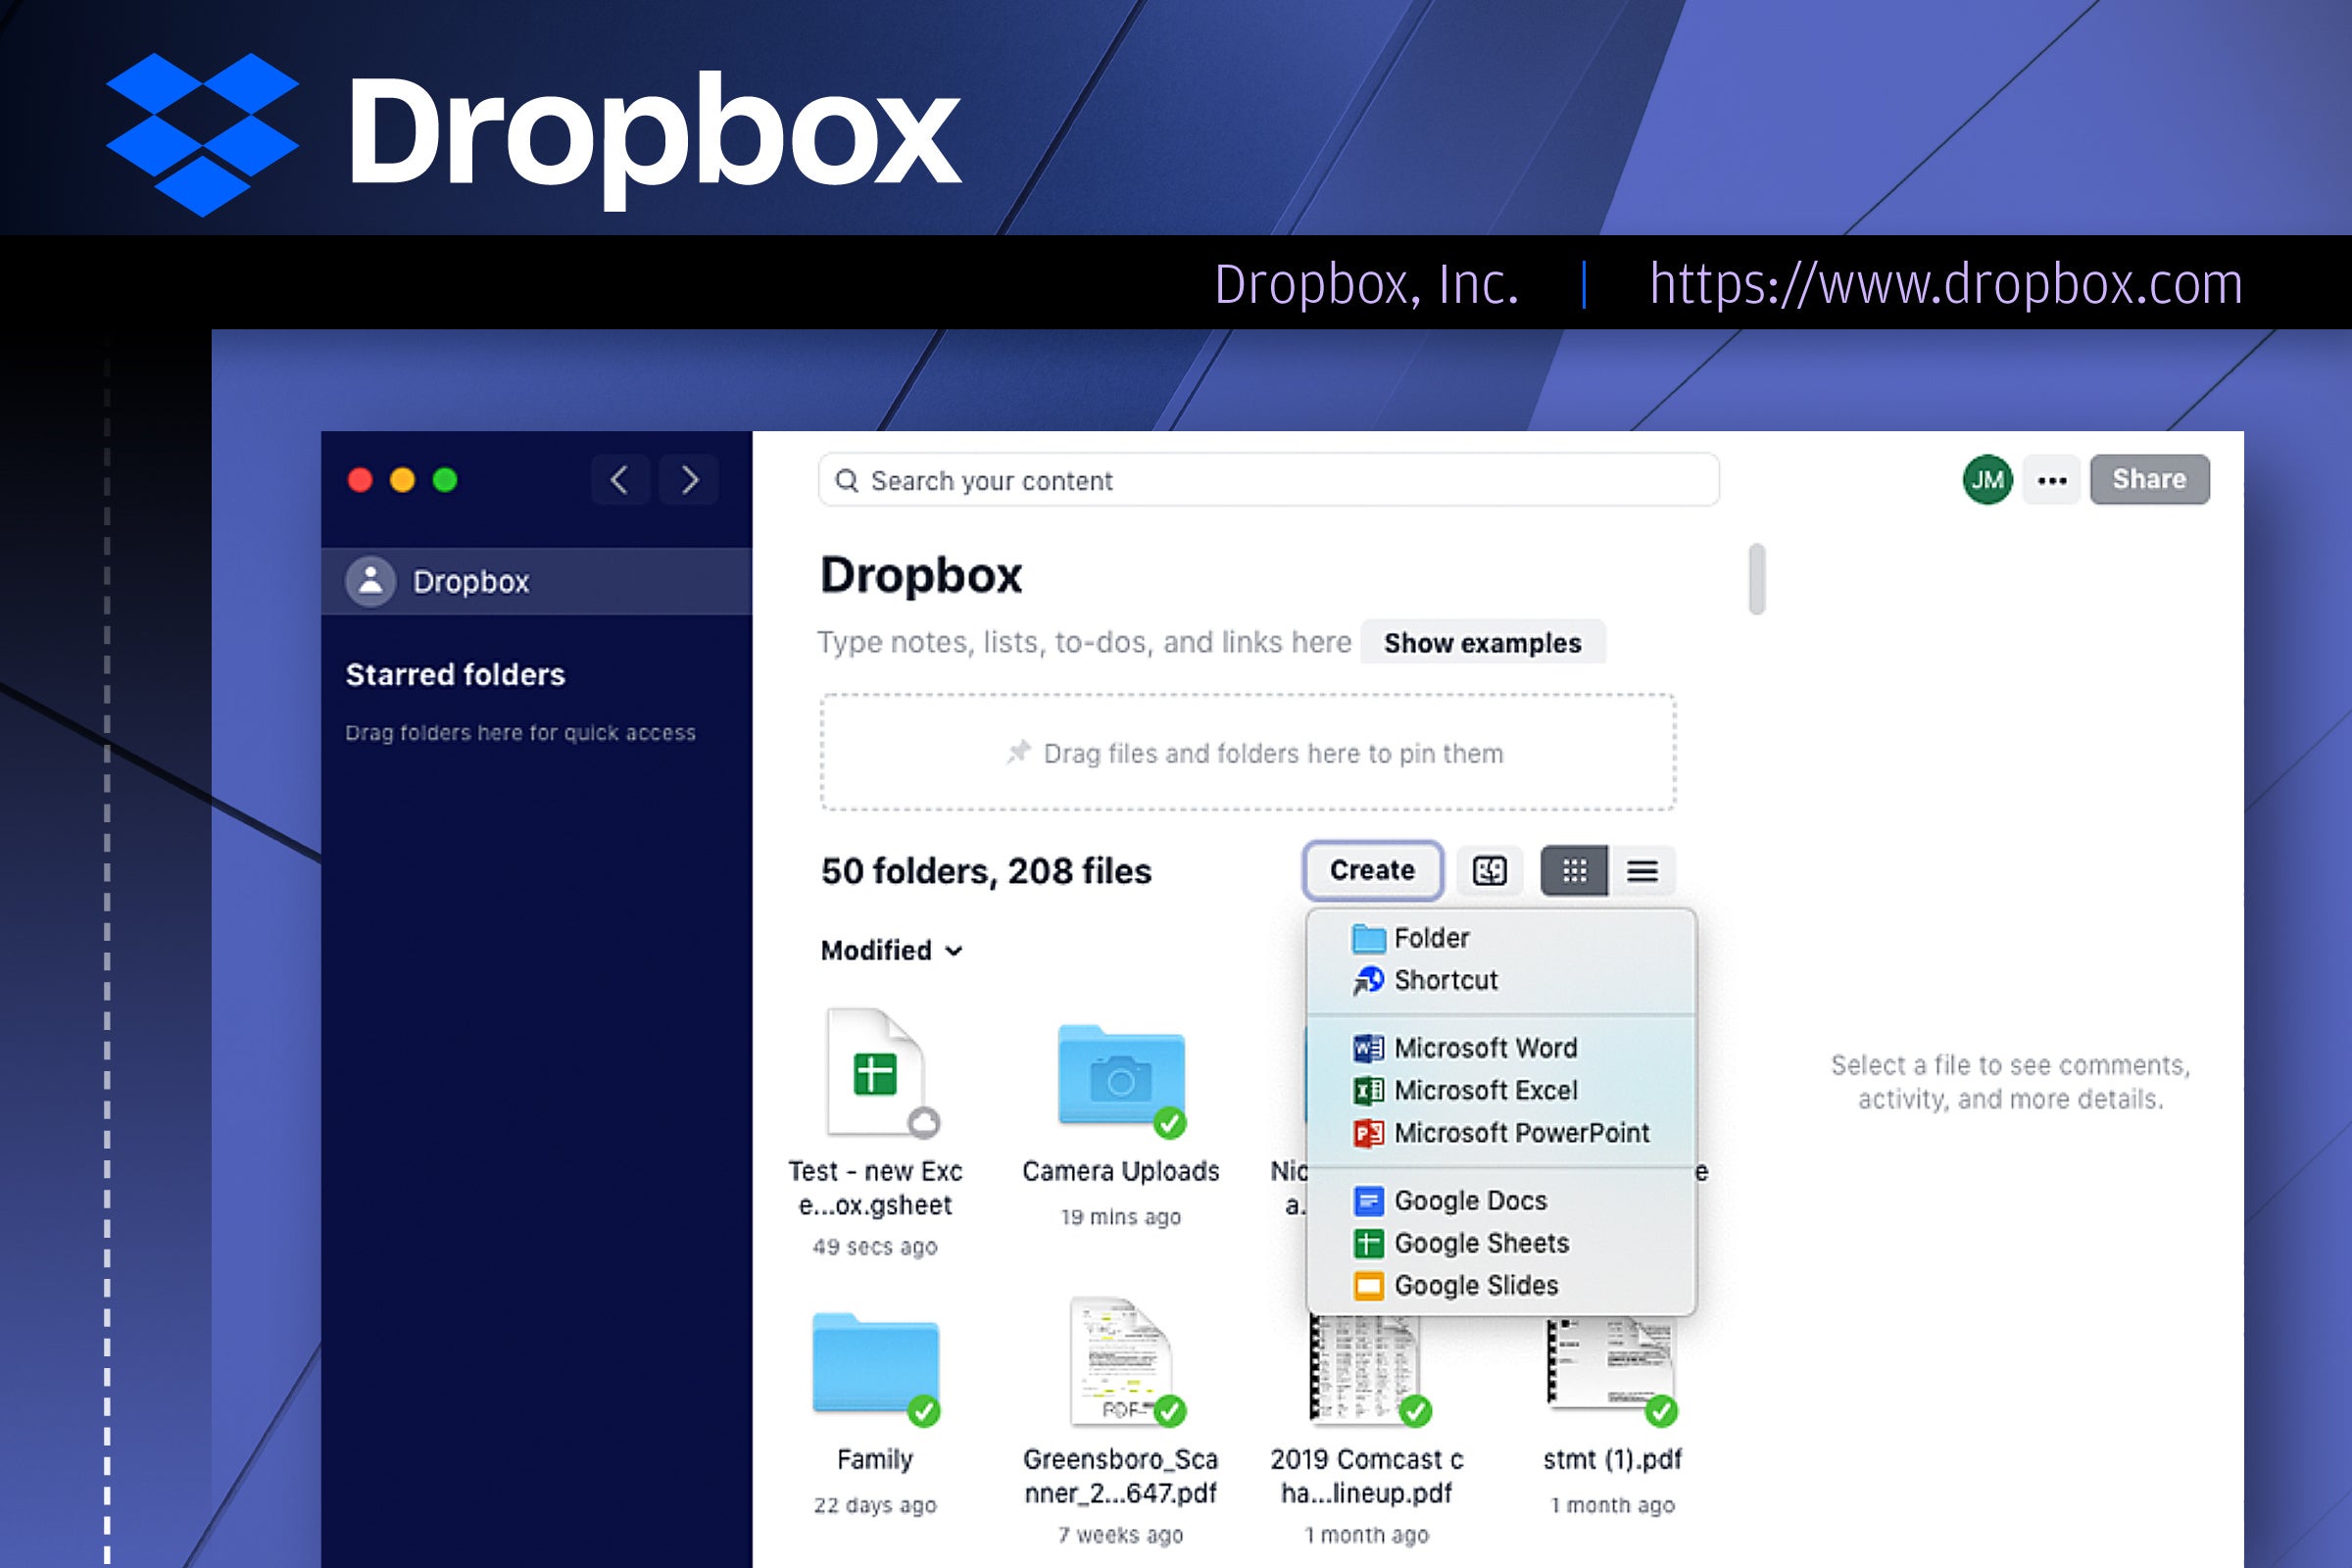This screenshot has height=1568, width=2352.
Task: Select the Folder creation menu item
Action: point(1433,936)
